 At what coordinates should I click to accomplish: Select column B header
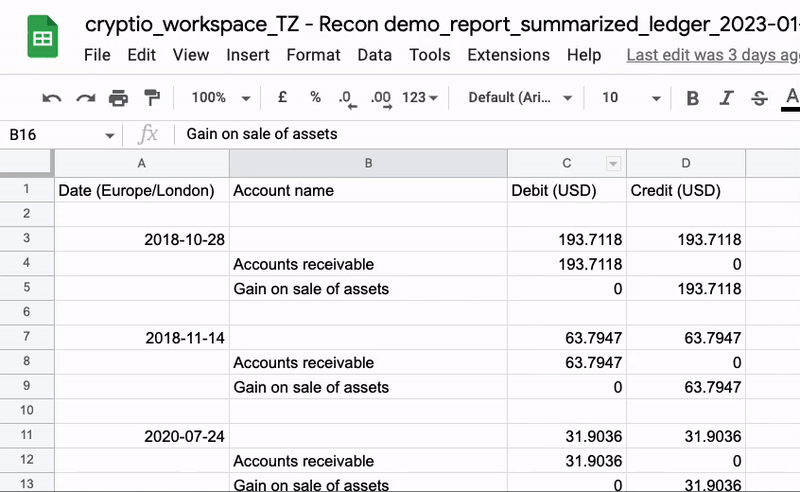point(368,163)
